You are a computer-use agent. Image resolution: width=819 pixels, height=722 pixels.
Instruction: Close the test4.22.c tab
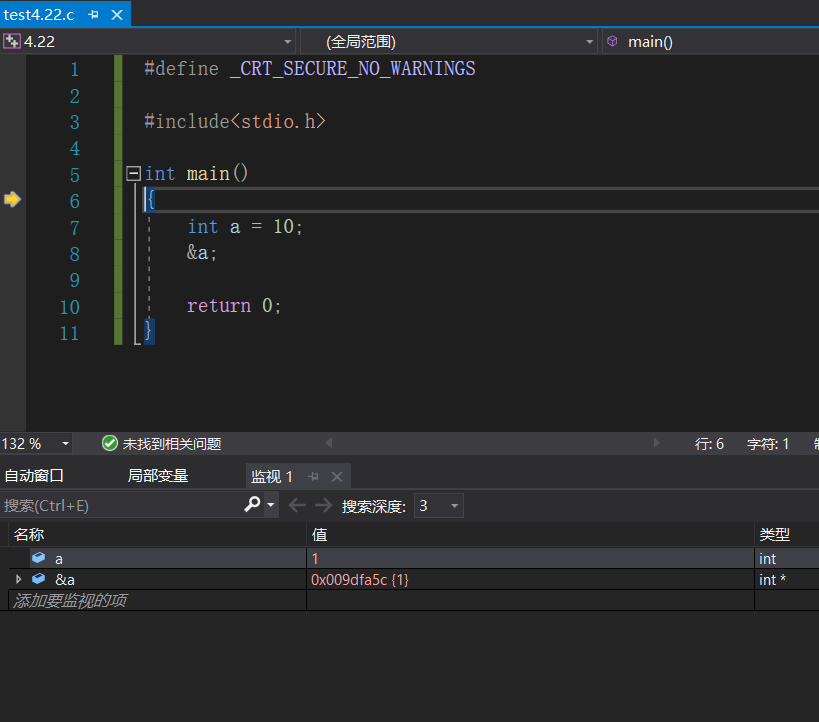pos(117,15)
